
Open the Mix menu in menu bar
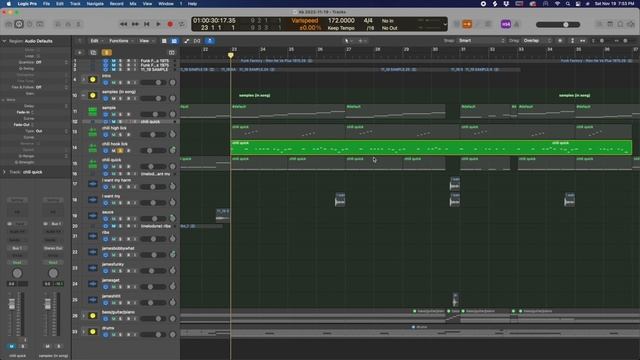pyautogui.click(x=133, y=4)
